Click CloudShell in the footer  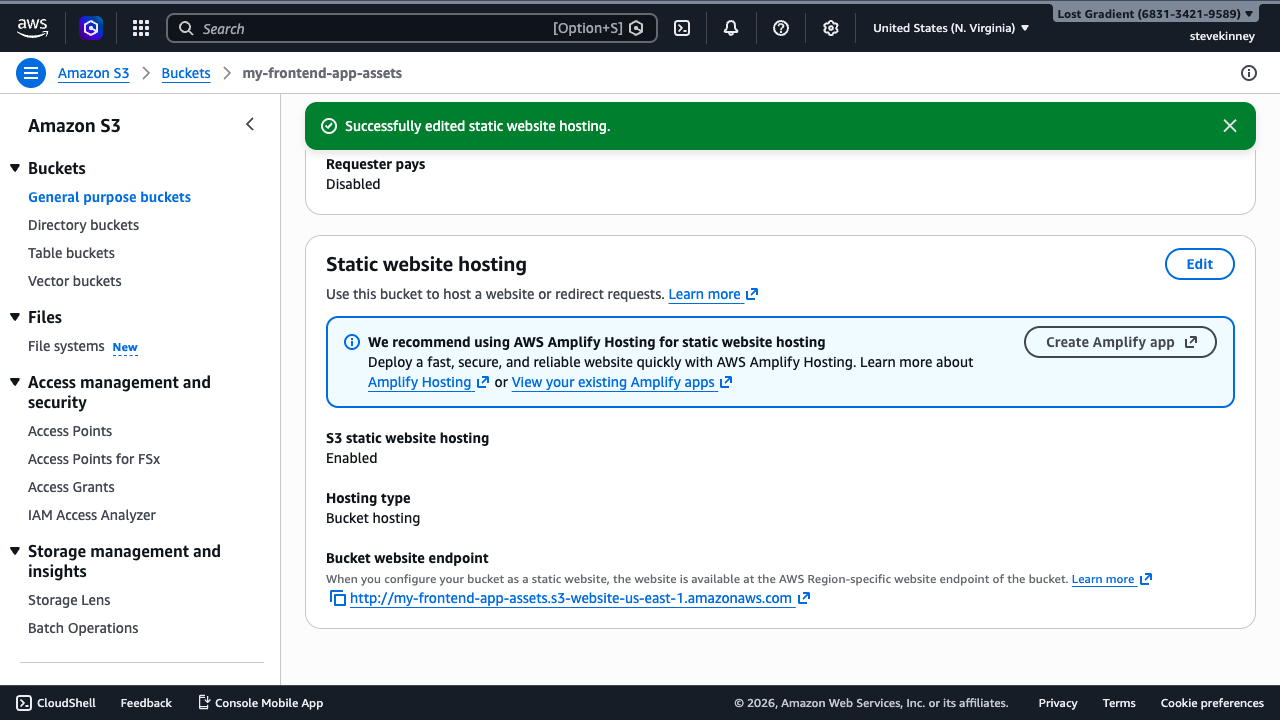56,703
